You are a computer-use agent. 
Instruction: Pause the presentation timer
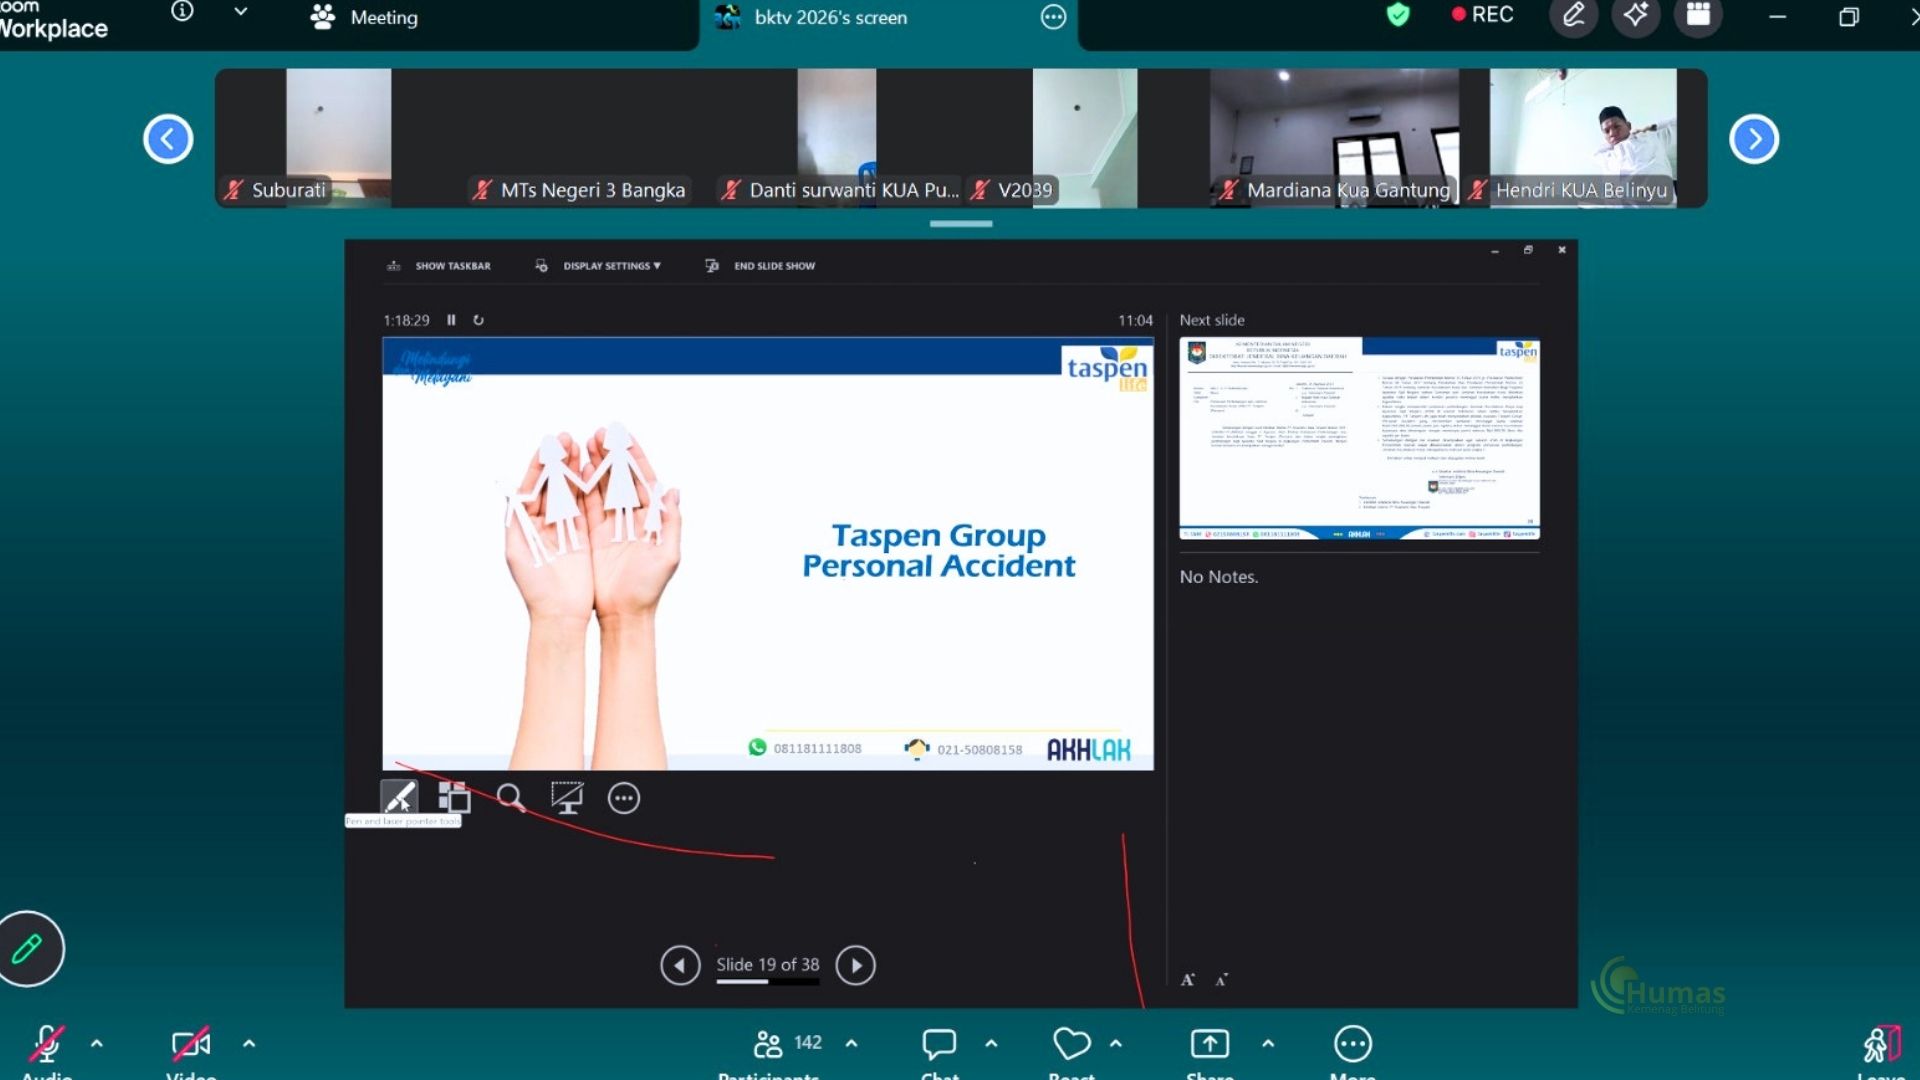coord(451,320)
